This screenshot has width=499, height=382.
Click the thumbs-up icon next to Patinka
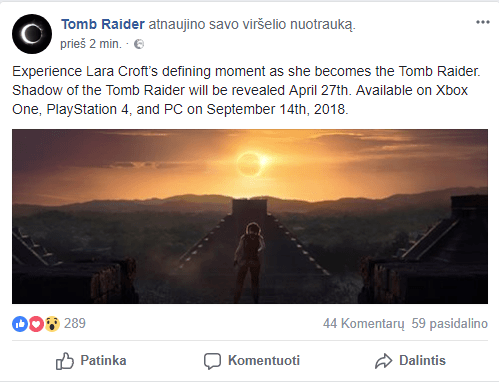tap(64, 361)
